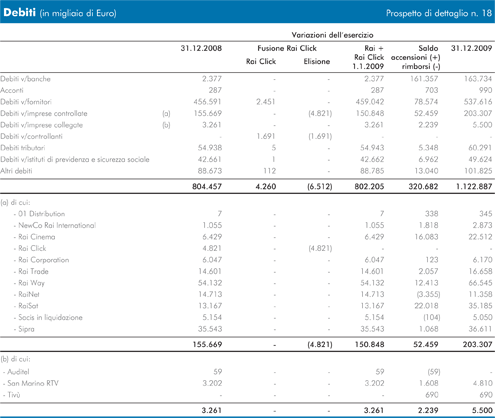Select the Fusione Rai Click header
The width and height of the screenshot is (495, 418).
[287, 48]
